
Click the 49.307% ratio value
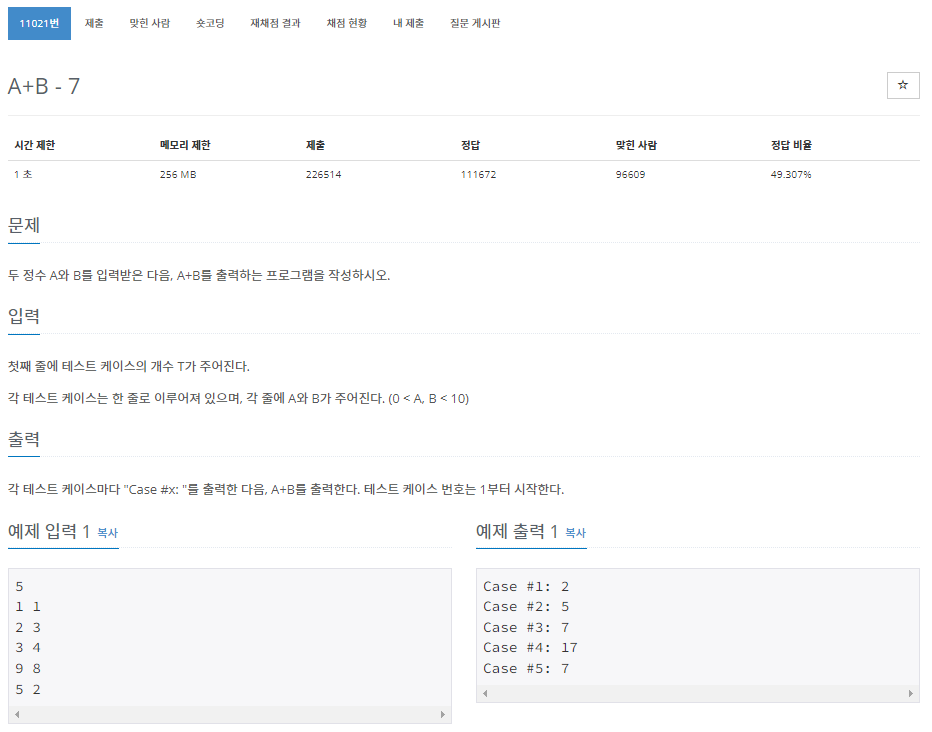point(791,175)
